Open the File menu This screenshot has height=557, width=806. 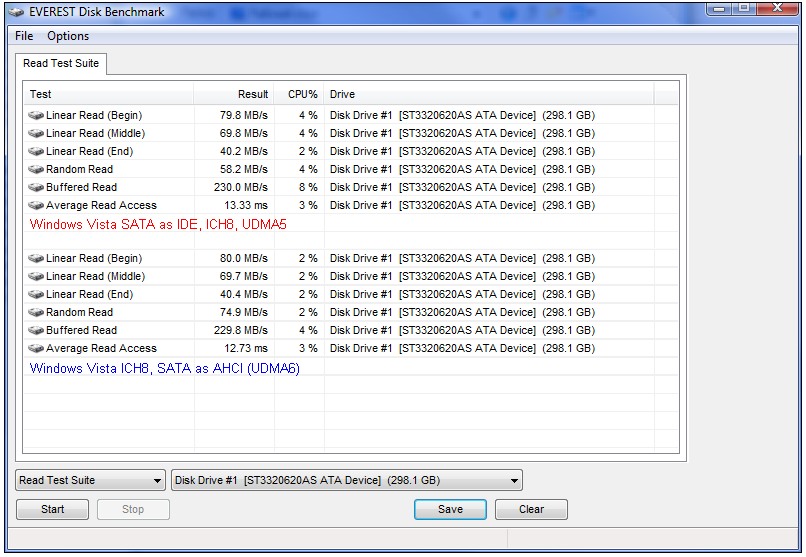[24, 36]
